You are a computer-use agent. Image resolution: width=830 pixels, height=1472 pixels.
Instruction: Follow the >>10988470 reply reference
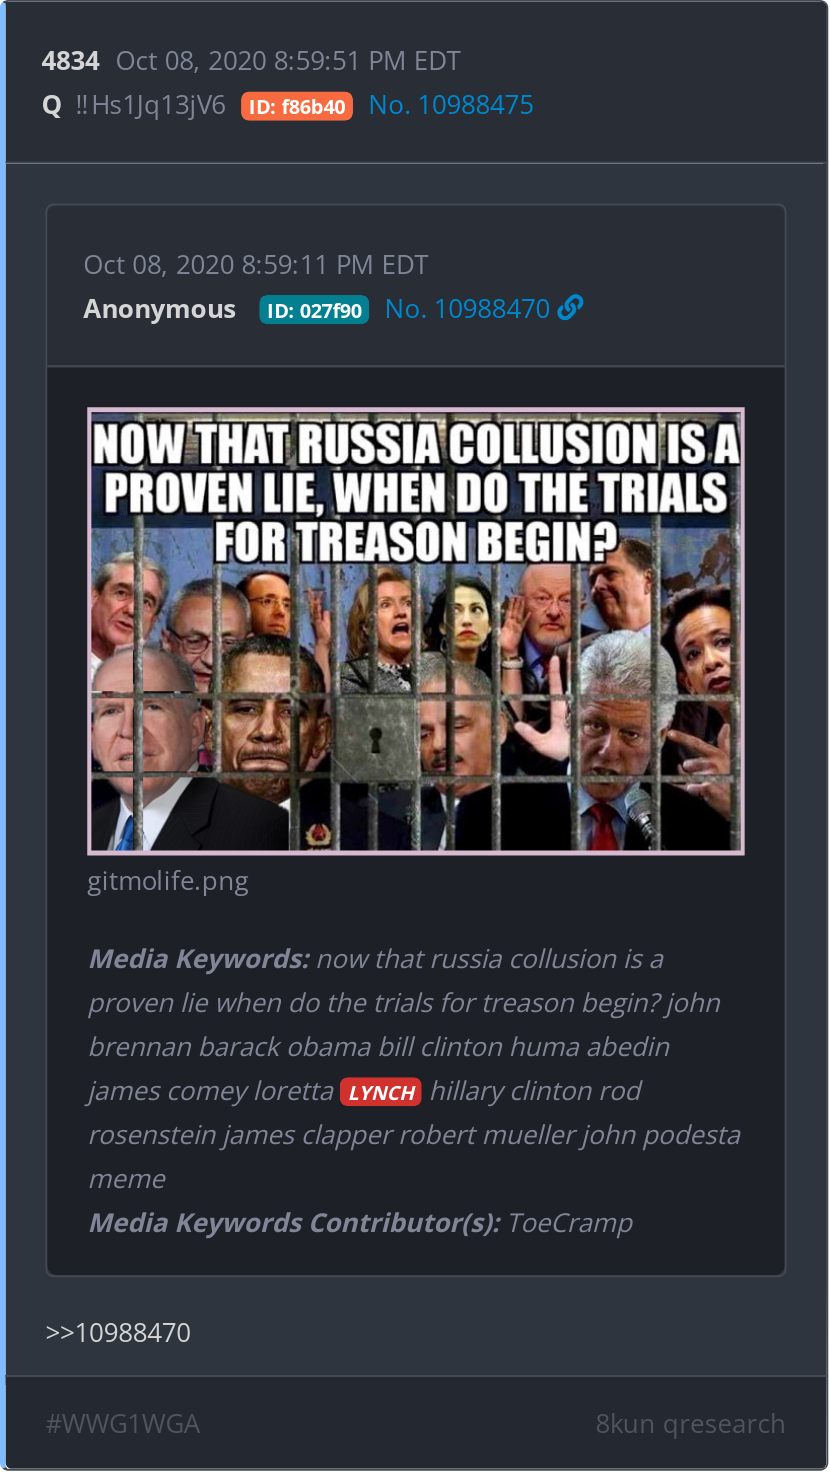point(118,1333)
